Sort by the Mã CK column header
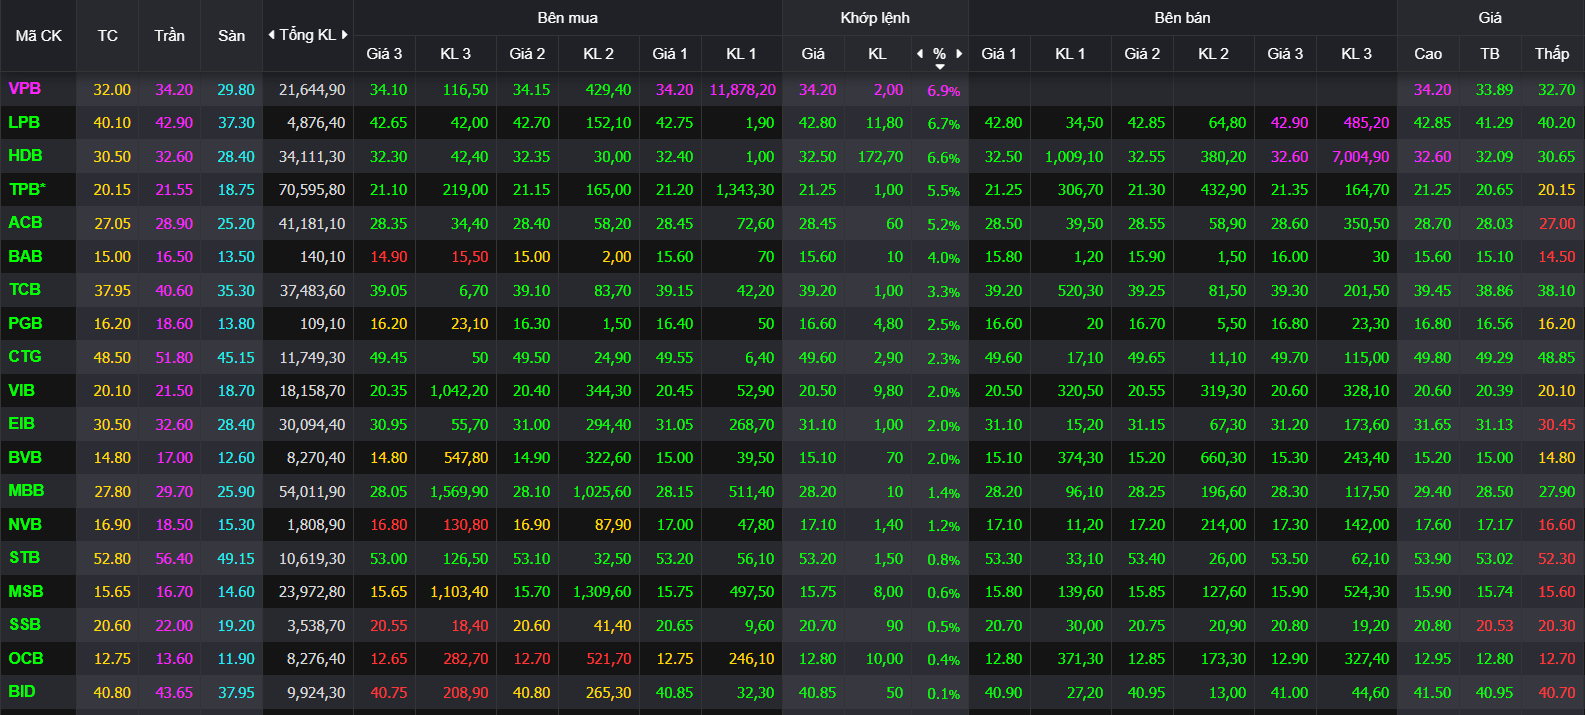This screenshot has width=1585, height=715. tap(39, 36)
